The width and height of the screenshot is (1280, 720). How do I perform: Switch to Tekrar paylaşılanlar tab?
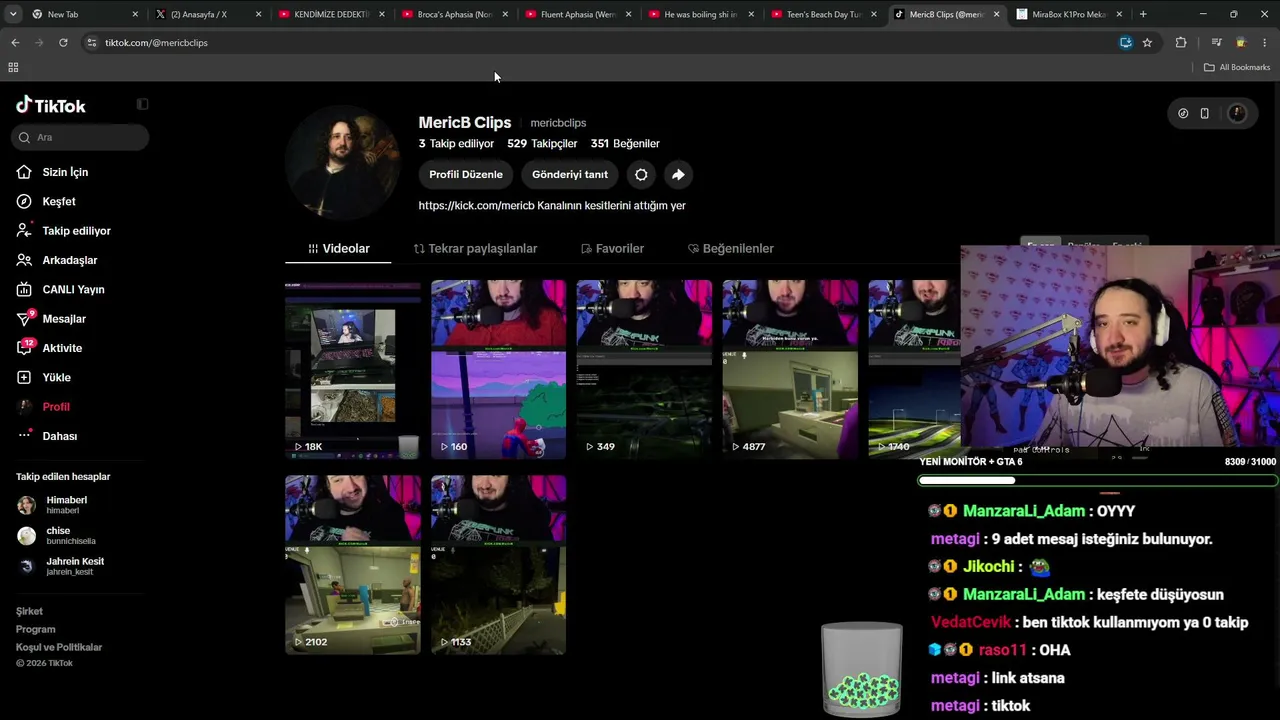[x=475, y=248]
